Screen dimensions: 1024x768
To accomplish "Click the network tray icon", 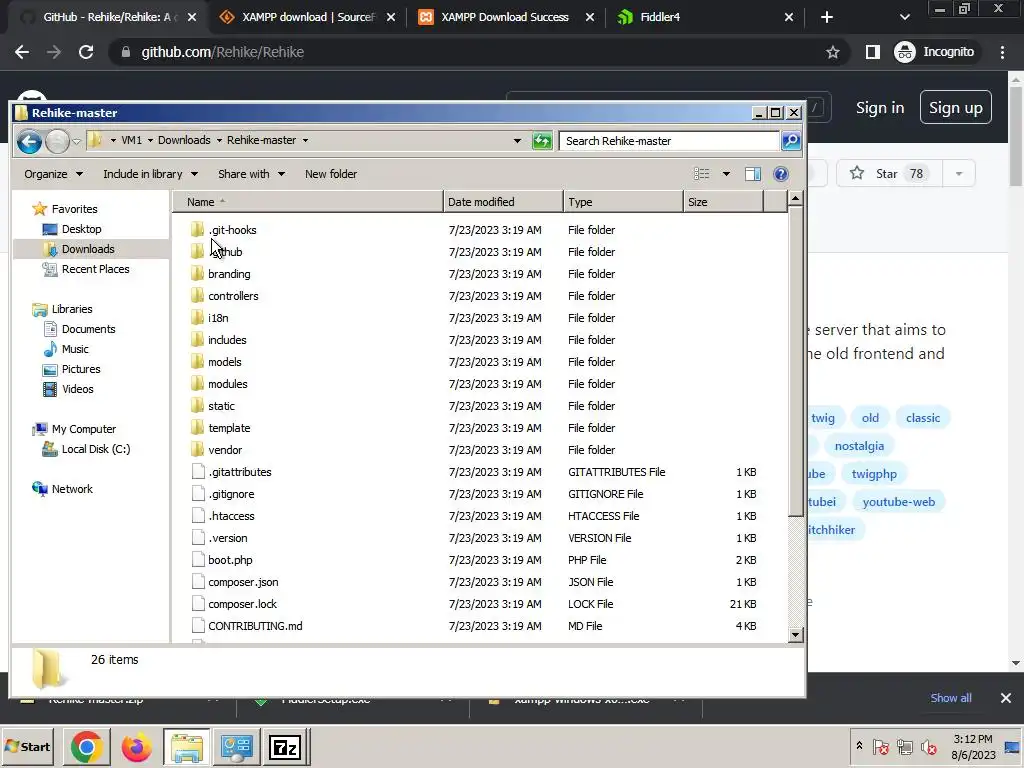I will click(904, 747).
